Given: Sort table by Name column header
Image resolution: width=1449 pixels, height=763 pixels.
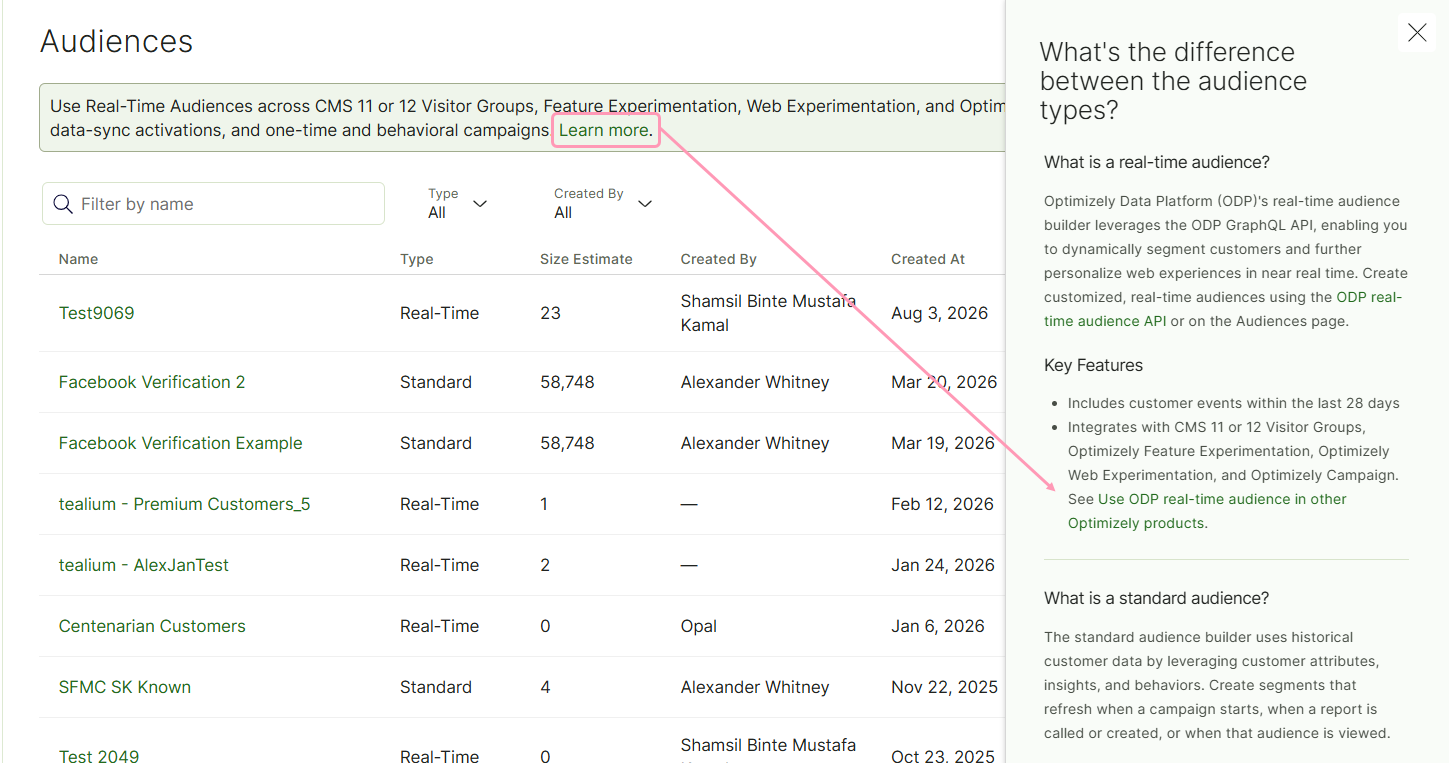Looking at the screenshot, I should click(78, 259).
